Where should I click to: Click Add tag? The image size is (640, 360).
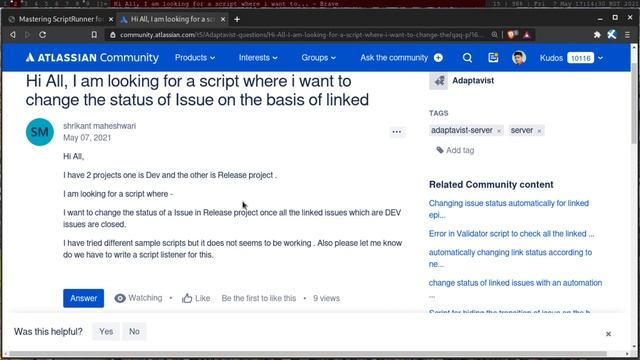pos(455,150)
